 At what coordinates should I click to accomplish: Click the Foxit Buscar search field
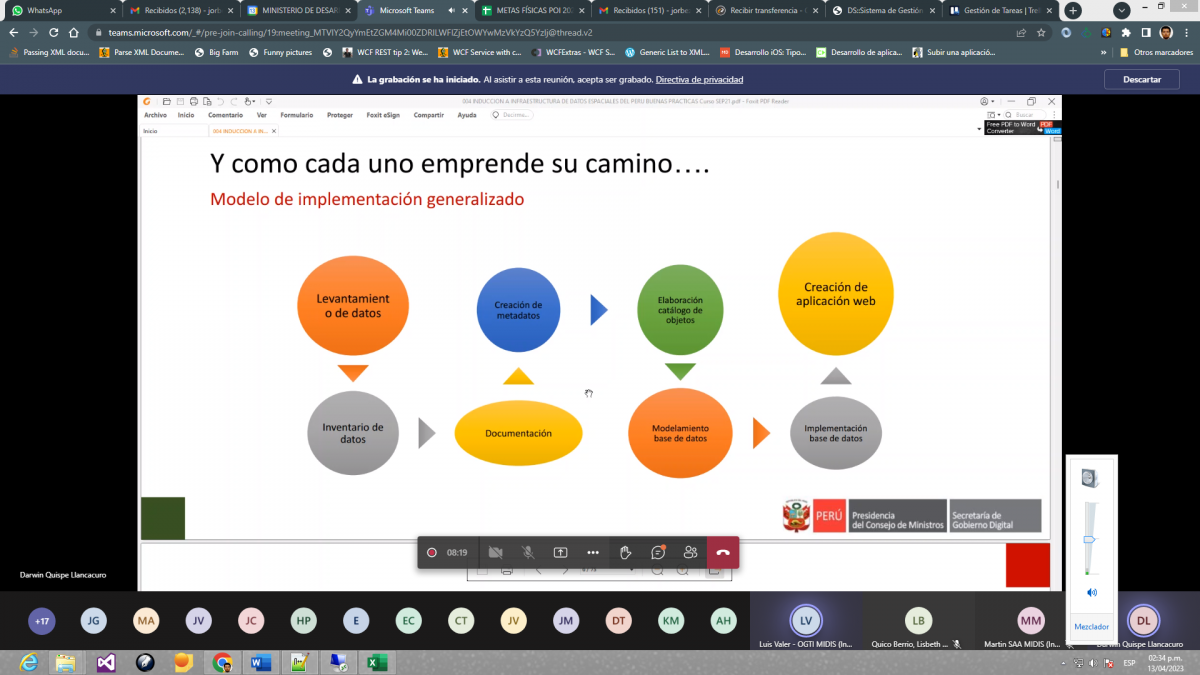[x=1025, y=115]
